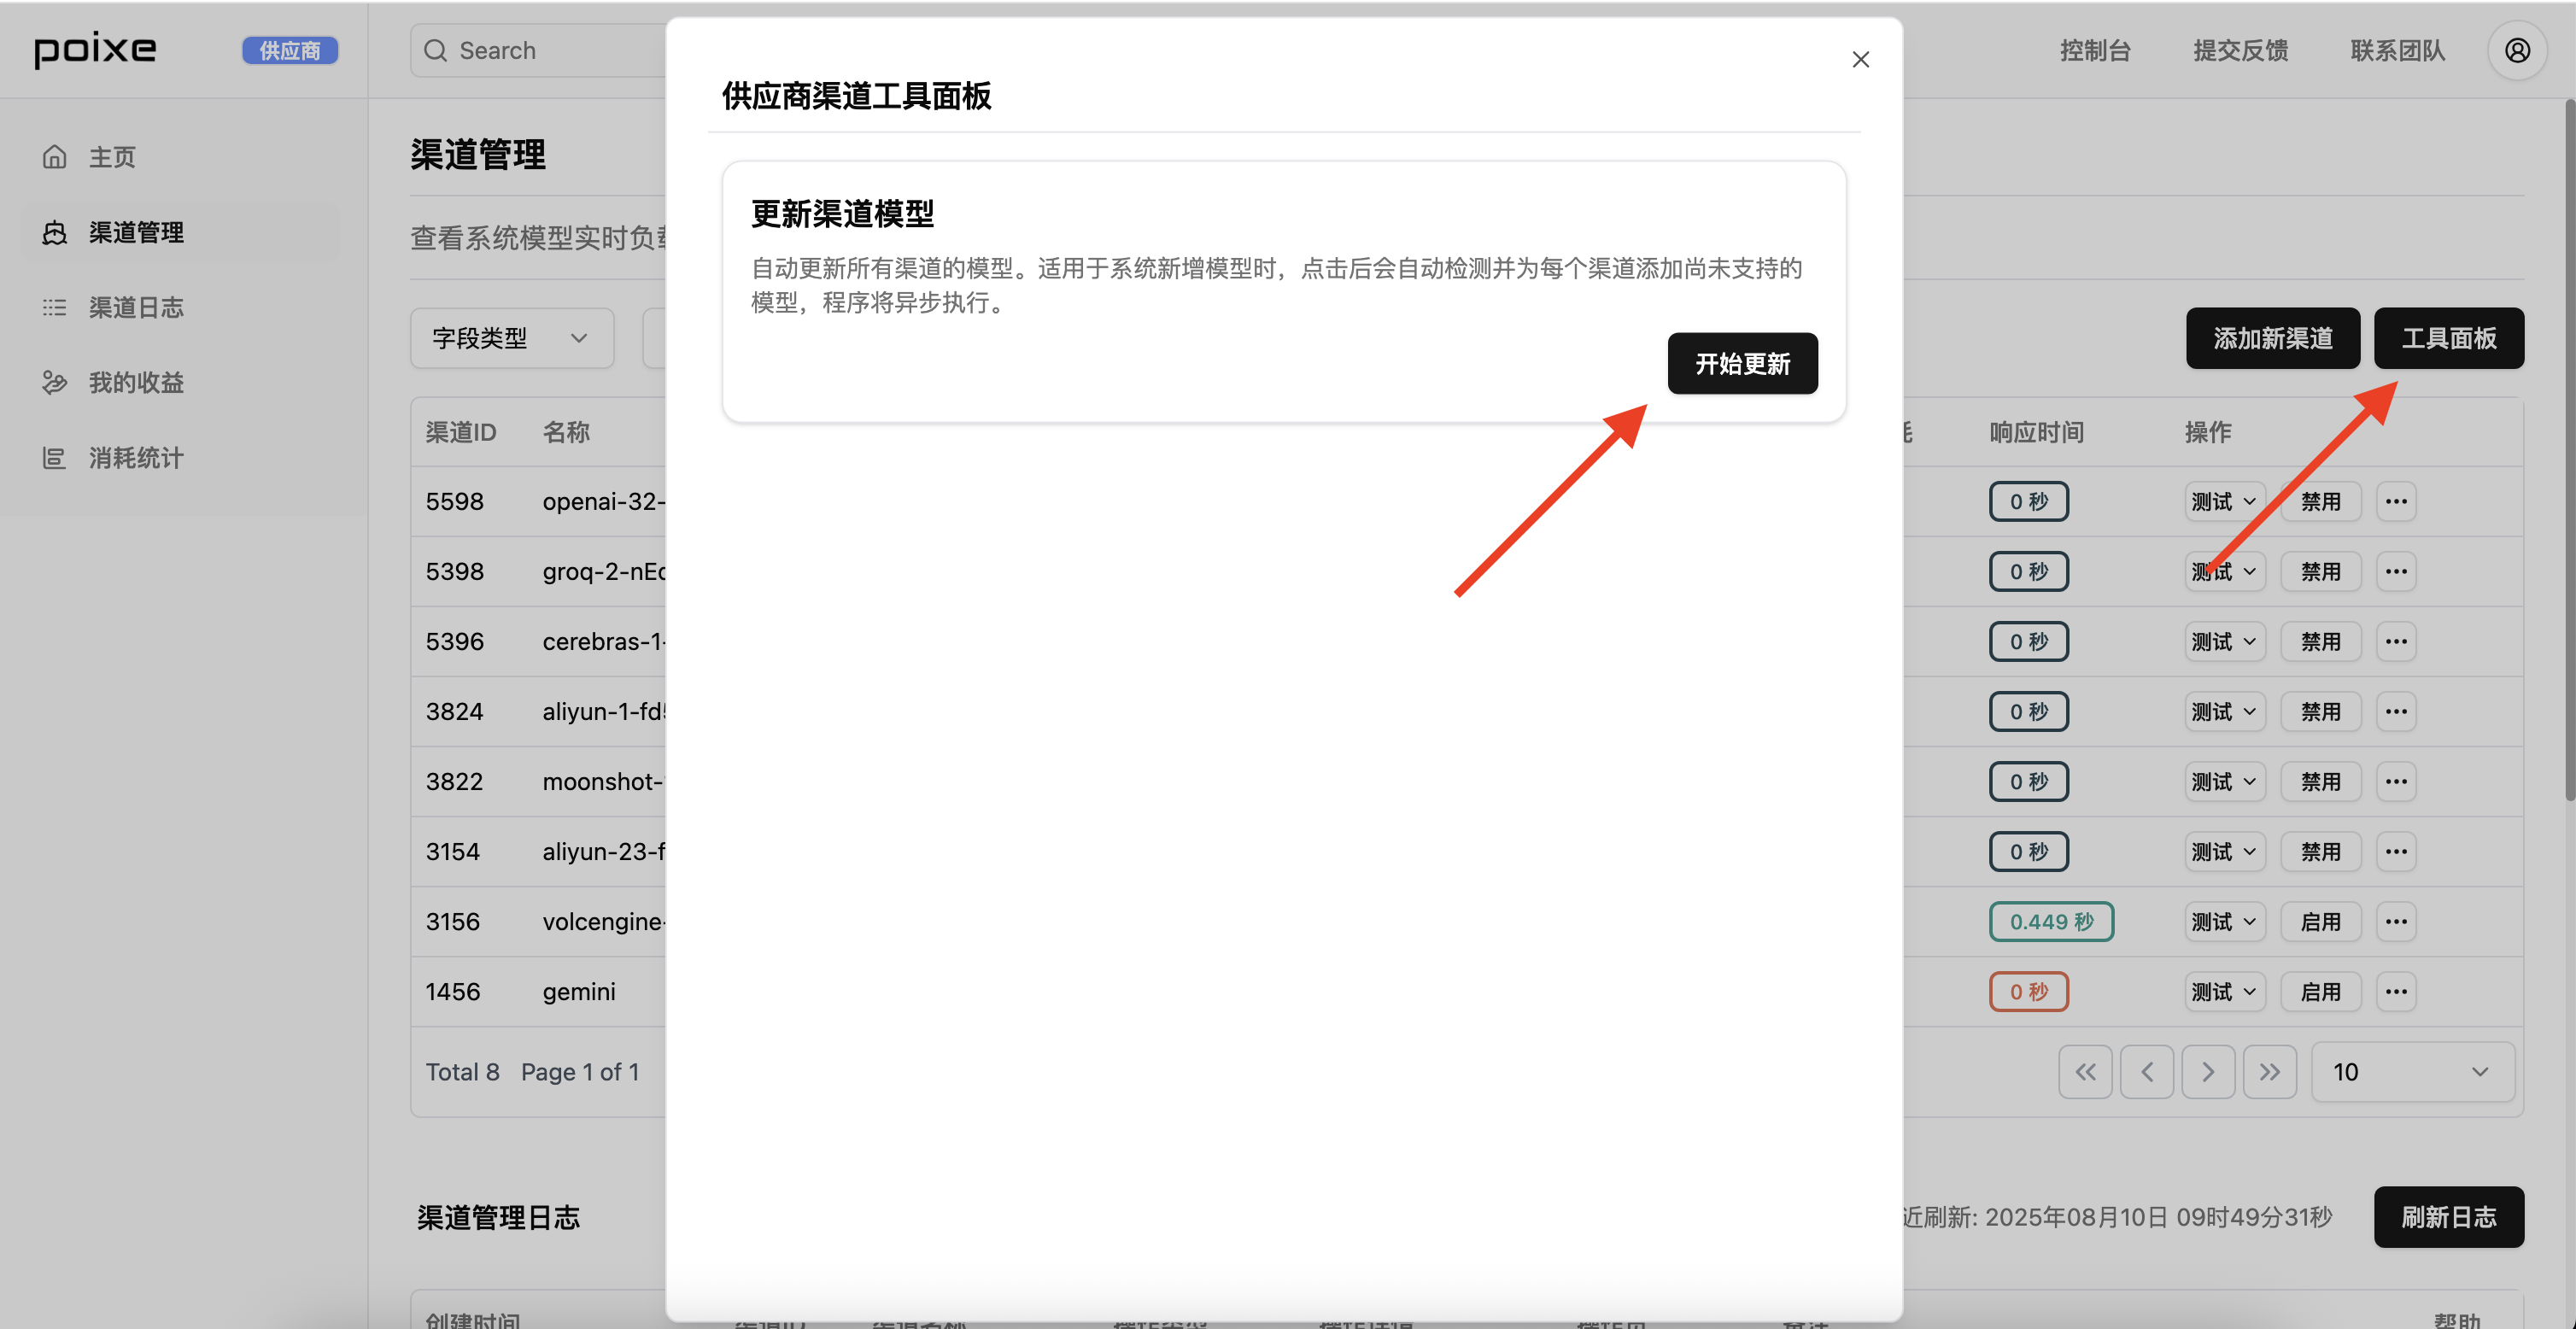The height and width of the screenshot is (1329, 2576).
Task: Close the 供应商渠道工具面板 dialog
Action: 1860,60
